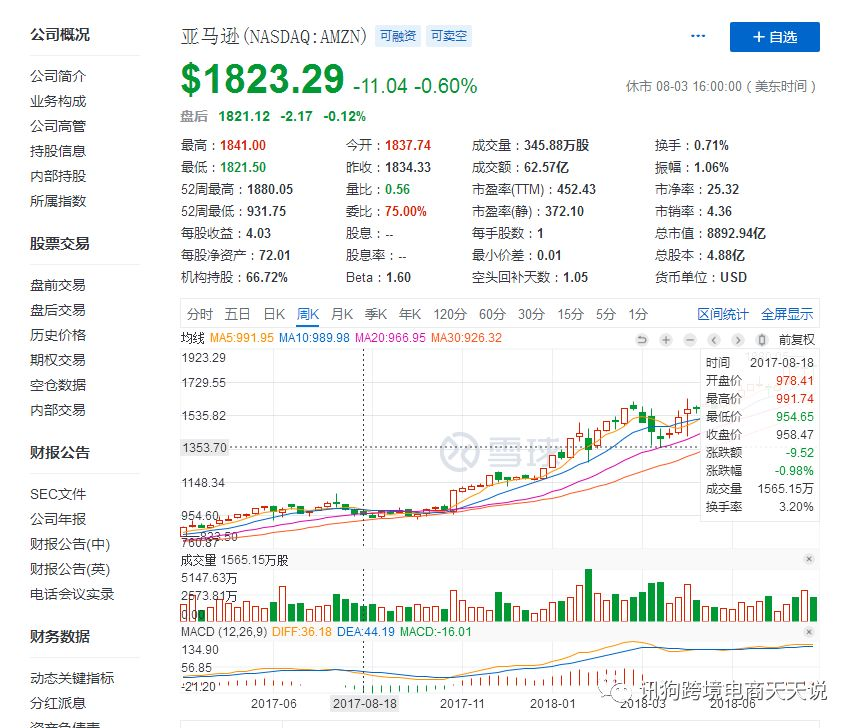This screenshot has height=728, width=855.
Task: Reset chart view with undo arrow icon
Action: click(642, 340)
